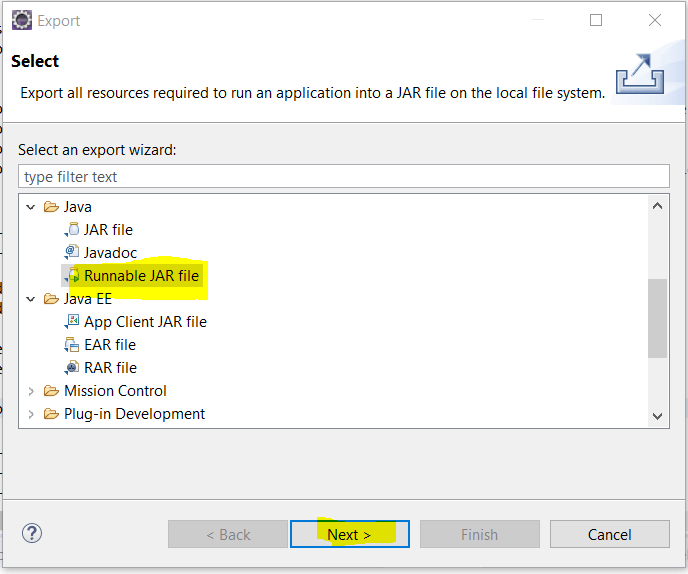Click the disabled Back button

tap(228, 534)
